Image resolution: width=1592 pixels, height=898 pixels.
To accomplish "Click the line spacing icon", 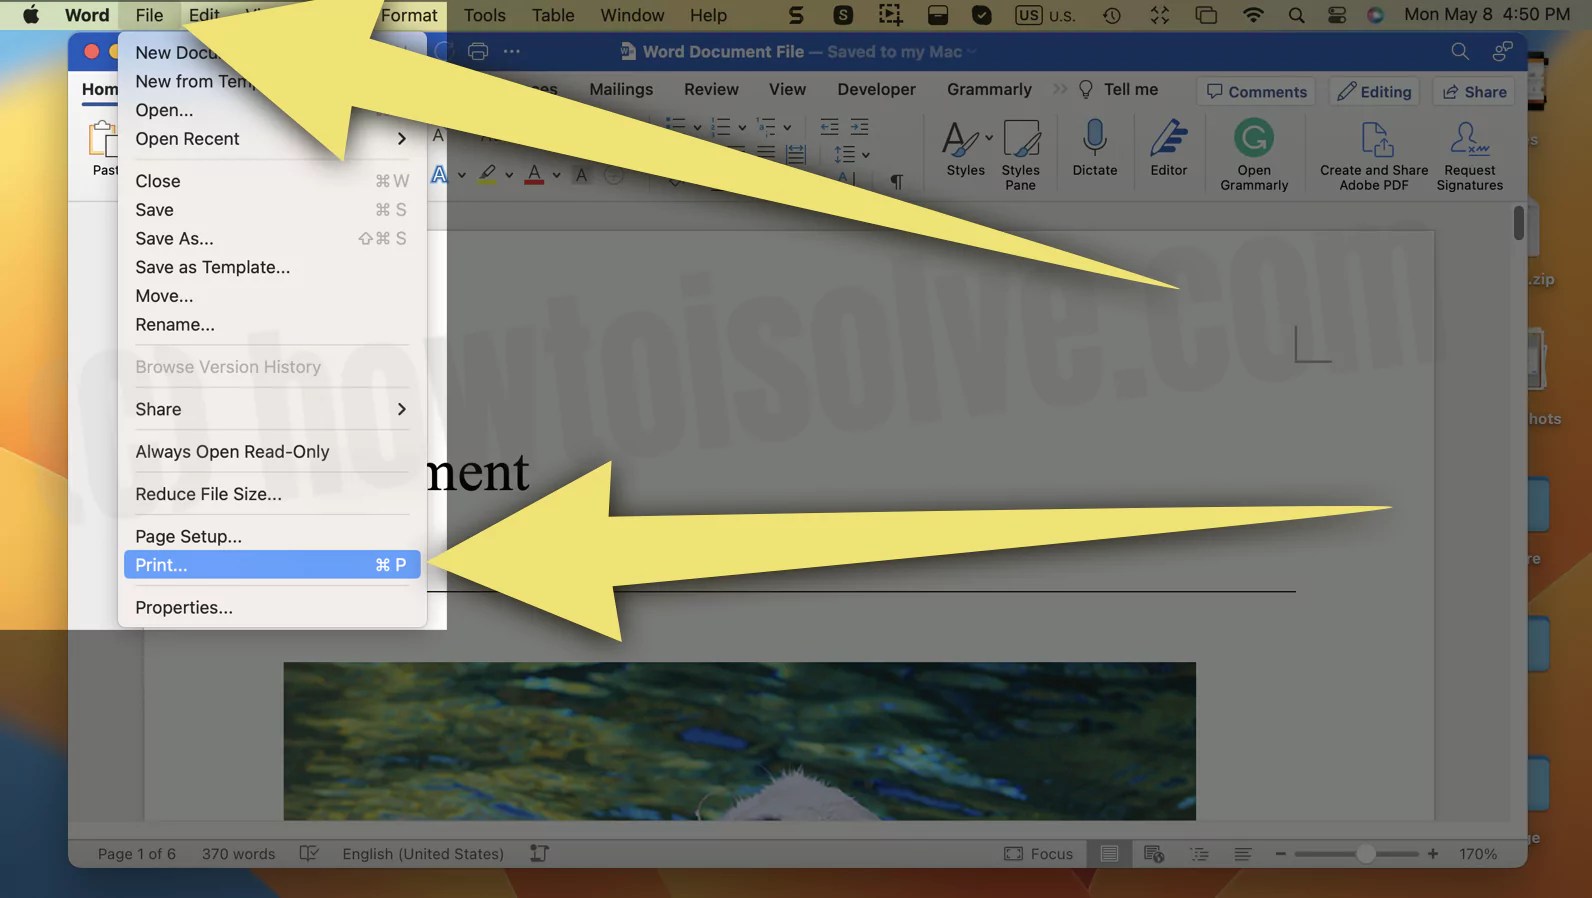I will (845, 154).
